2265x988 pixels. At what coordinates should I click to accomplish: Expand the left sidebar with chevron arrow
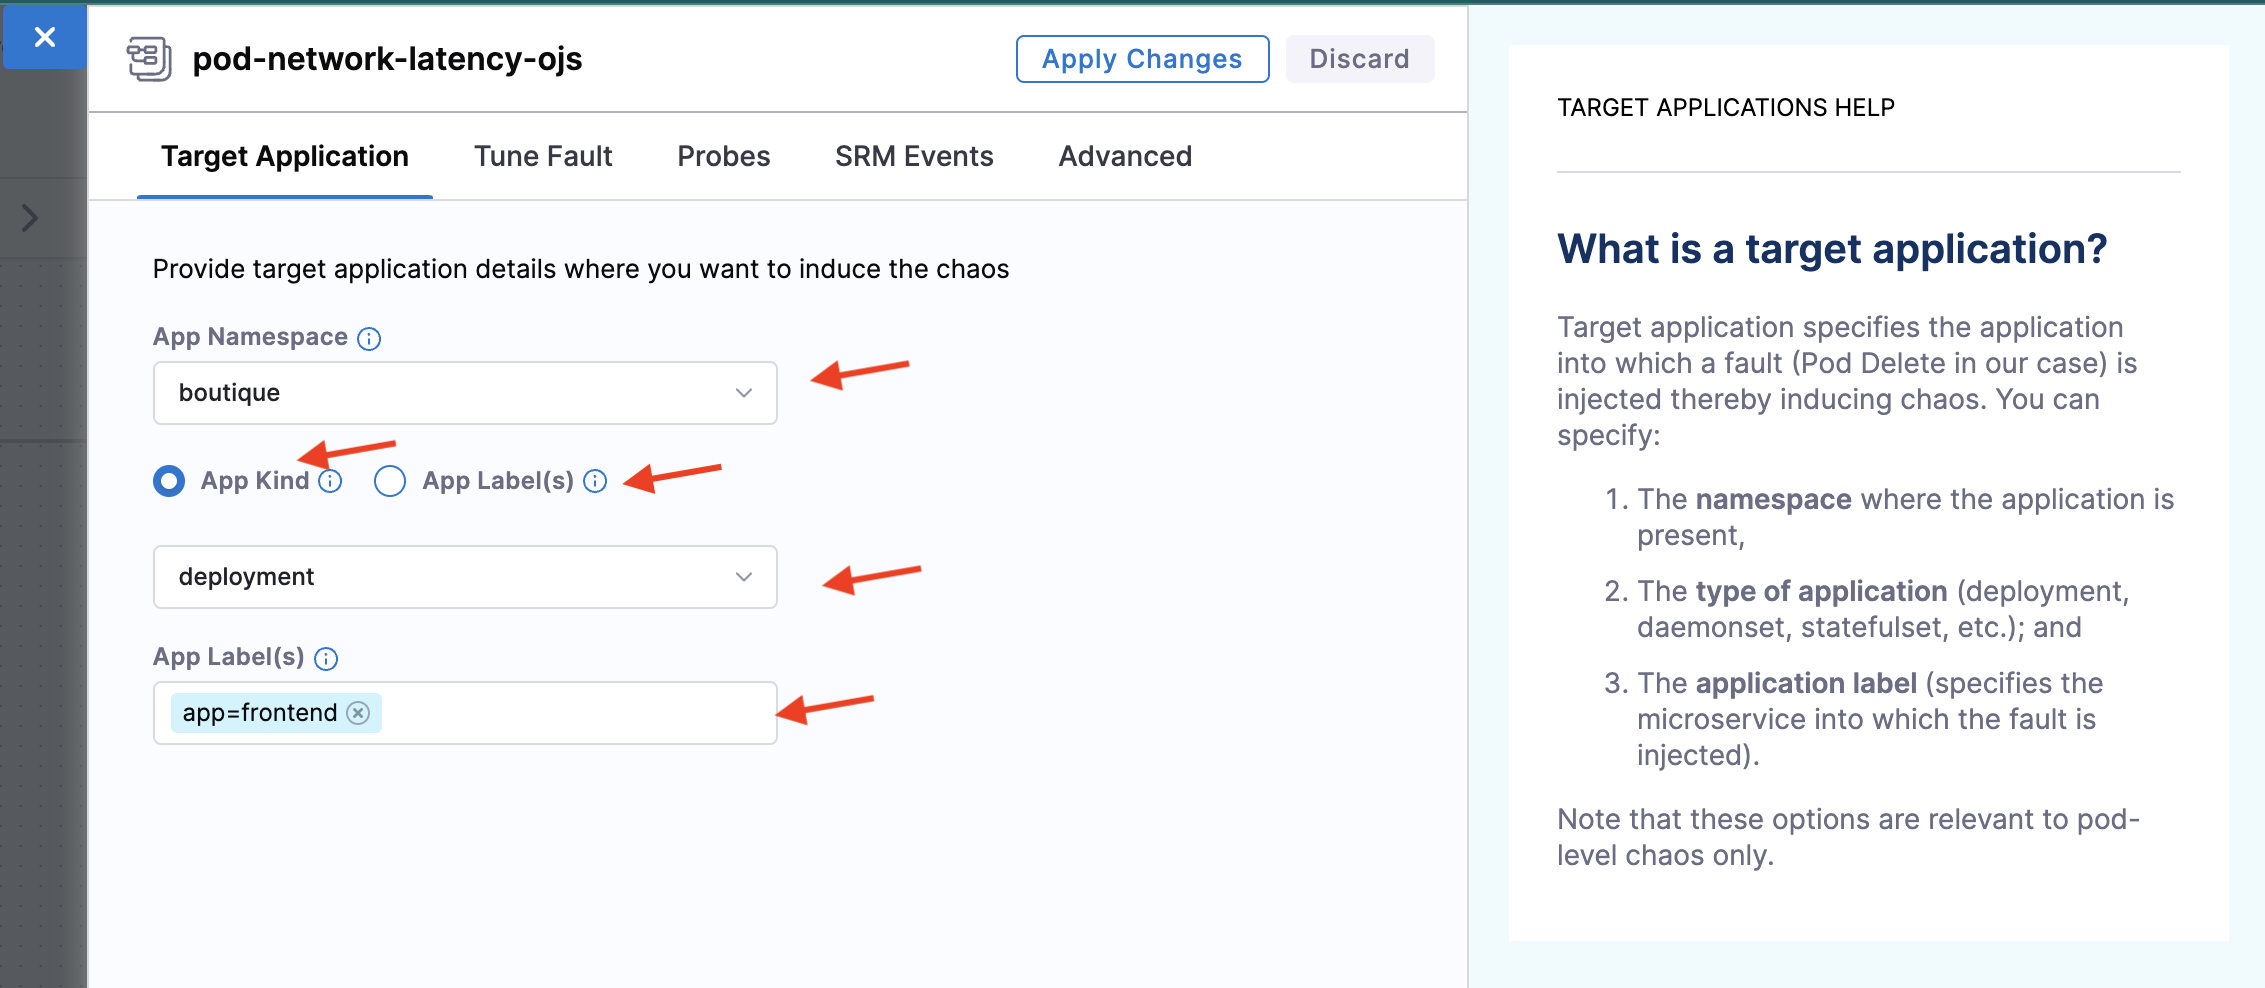coord(30,218)
